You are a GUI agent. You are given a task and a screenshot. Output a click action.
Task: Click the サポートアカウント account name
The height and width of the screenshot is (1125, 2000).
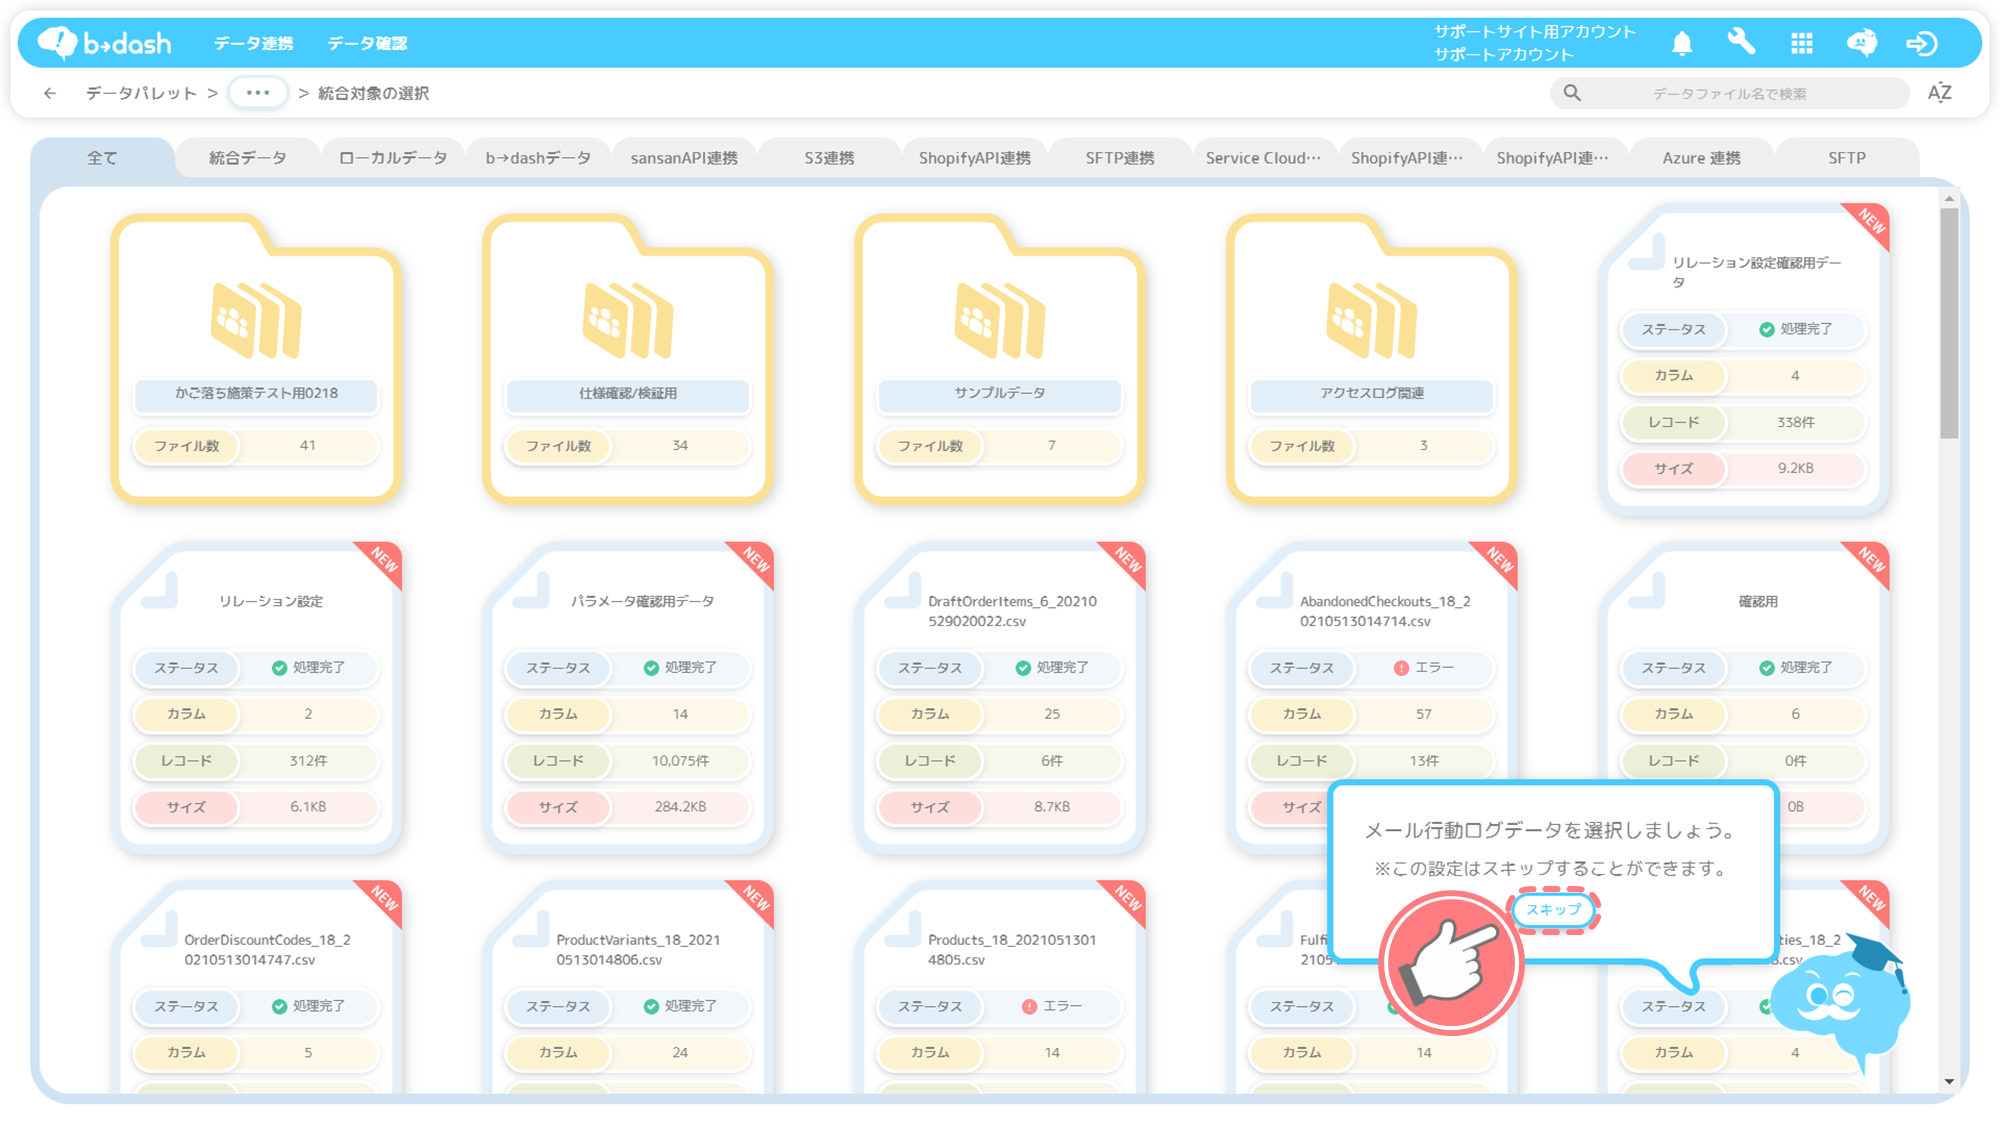point(1503,54)
